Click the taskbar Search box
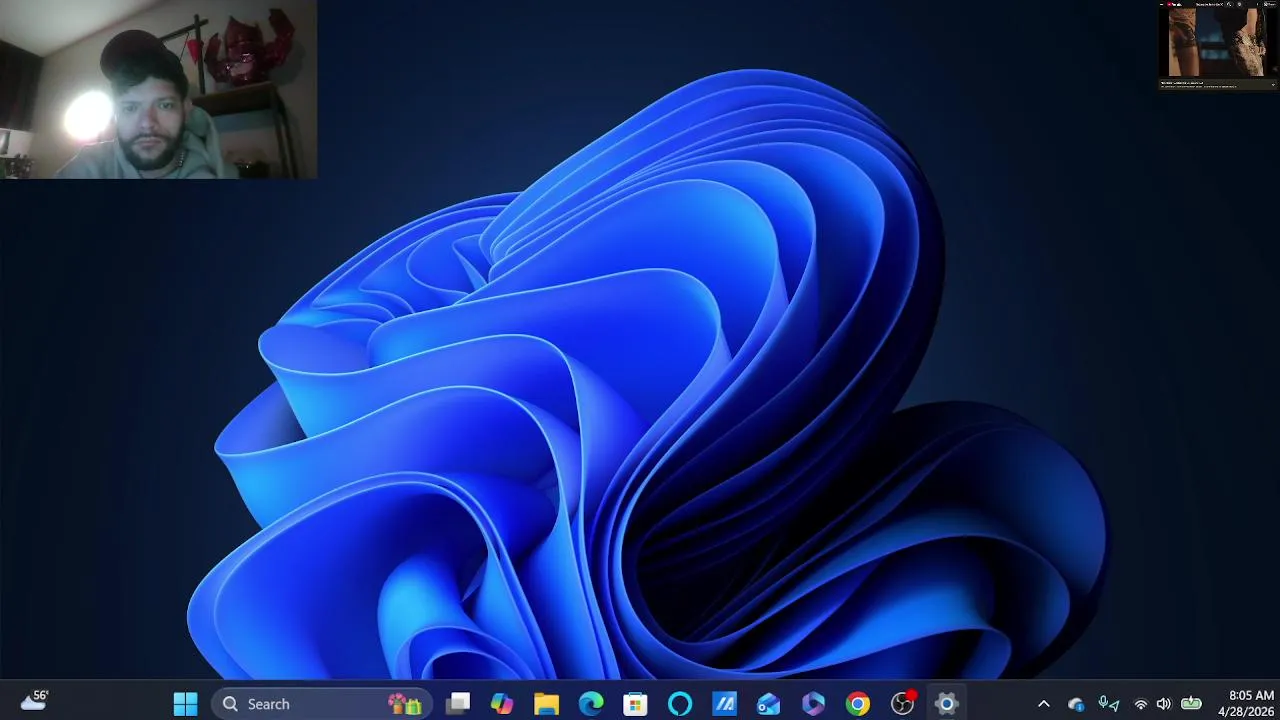Image resolution: width=1280 pixels, height=720 pixels. (322, 704)
